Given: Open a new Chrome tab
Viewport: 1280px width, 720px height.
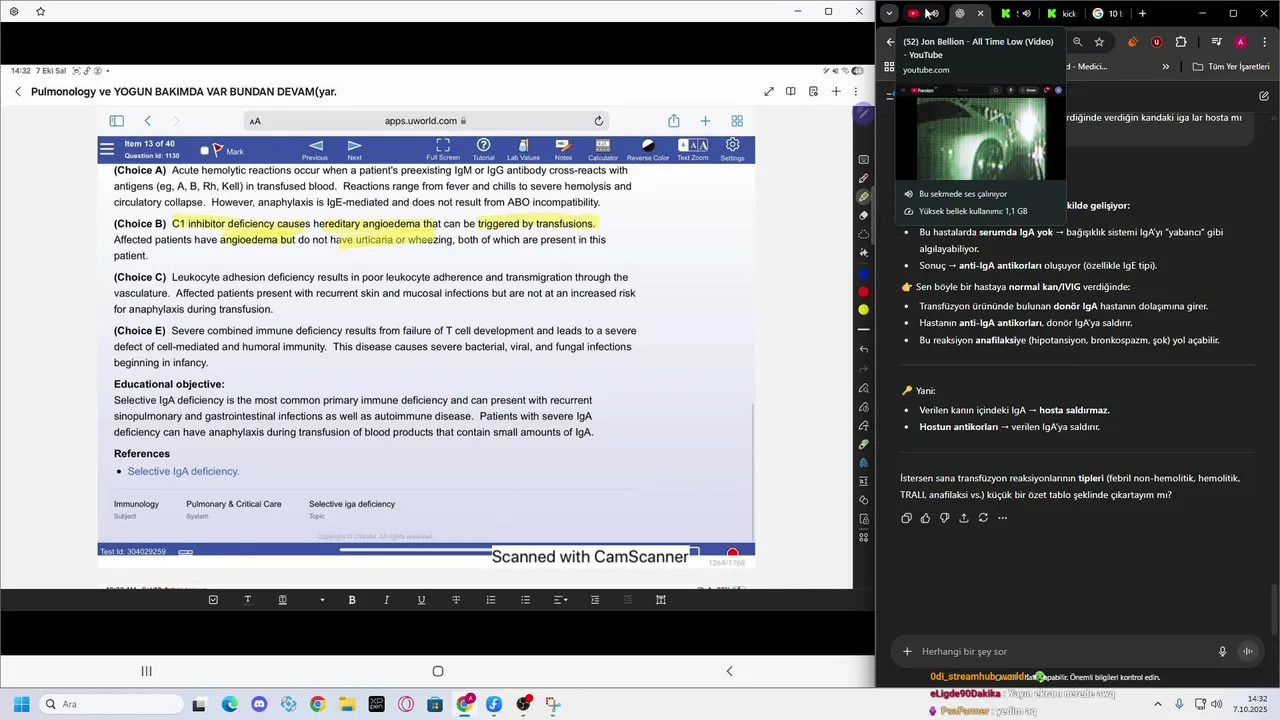Looking at the screenshot, I should (x=1142, y=13).
